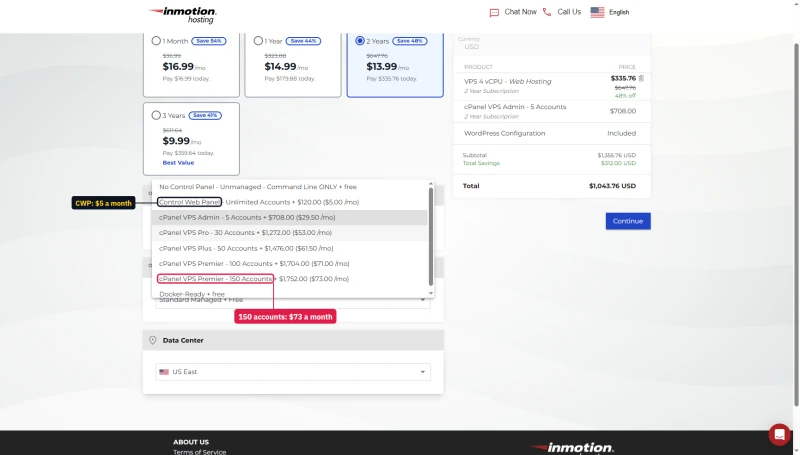Click the dropdown list scroll up arrow
The image size is (800, 455).
coord(431,184)
